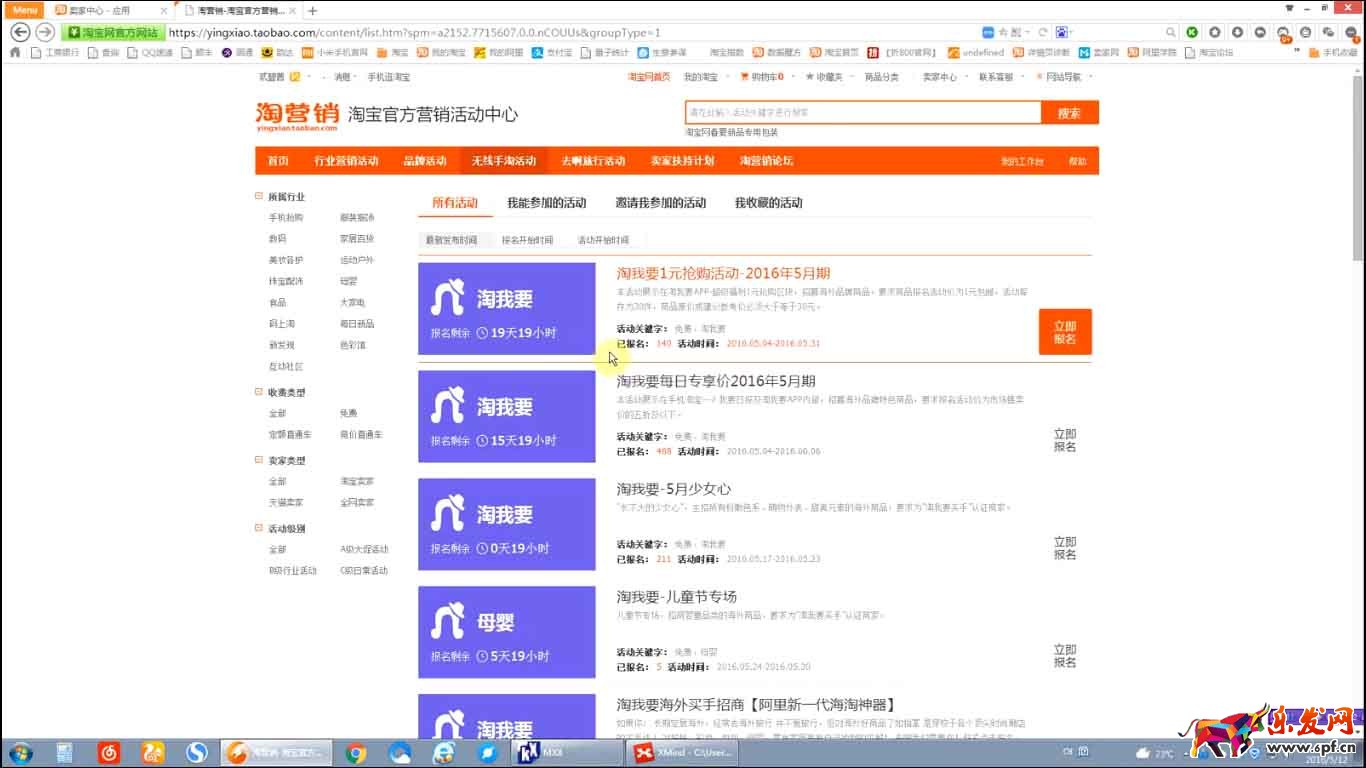Viewport: 1366px width, 768px height.
Task: Open the 购物车 cart link
Action: tap(761, 77)
